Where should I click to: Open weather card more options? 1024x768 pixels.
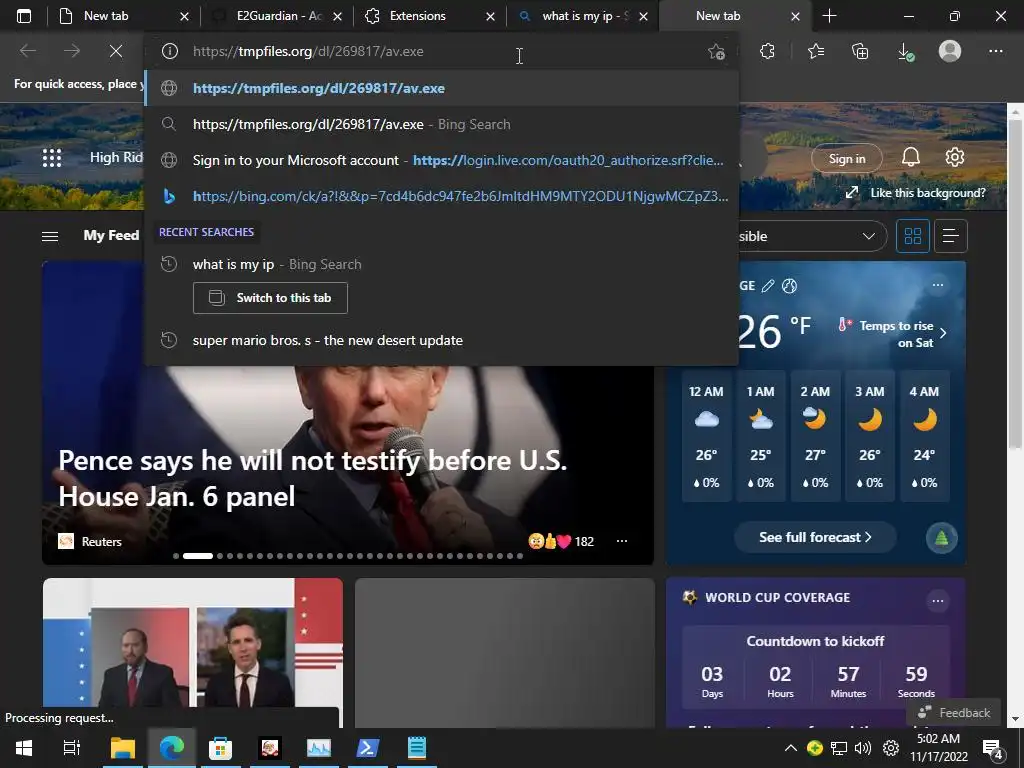coord(938,285)
